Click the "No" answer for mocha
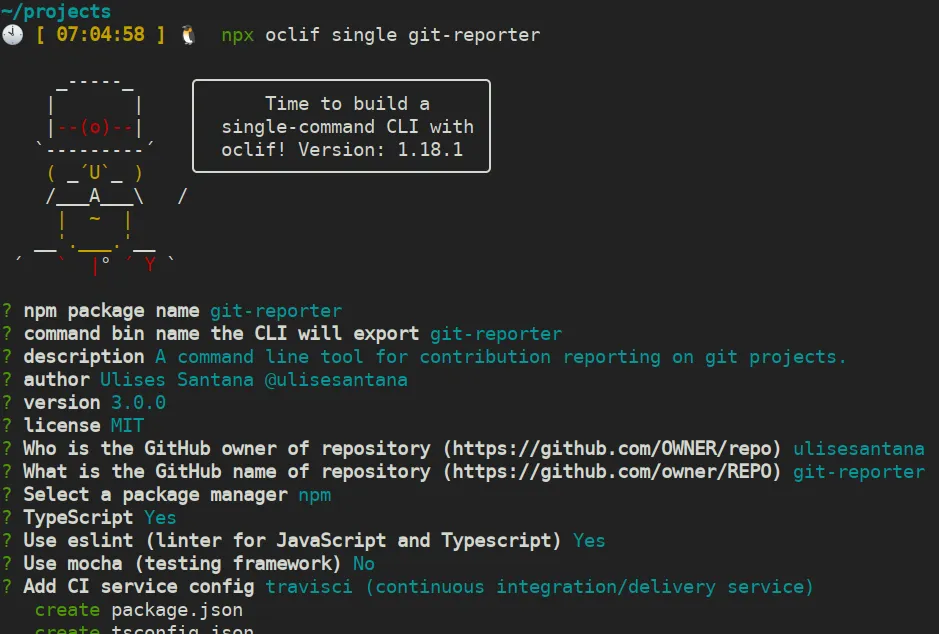 coord(364,563)
